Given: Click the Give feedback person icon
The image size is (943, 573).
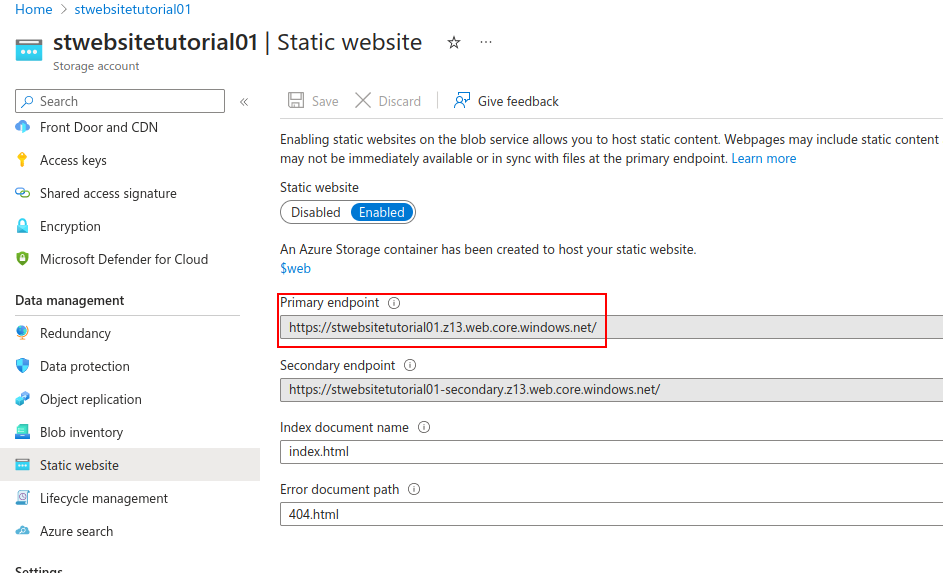Looking at the screenshot, I should [x=462, y=100].
